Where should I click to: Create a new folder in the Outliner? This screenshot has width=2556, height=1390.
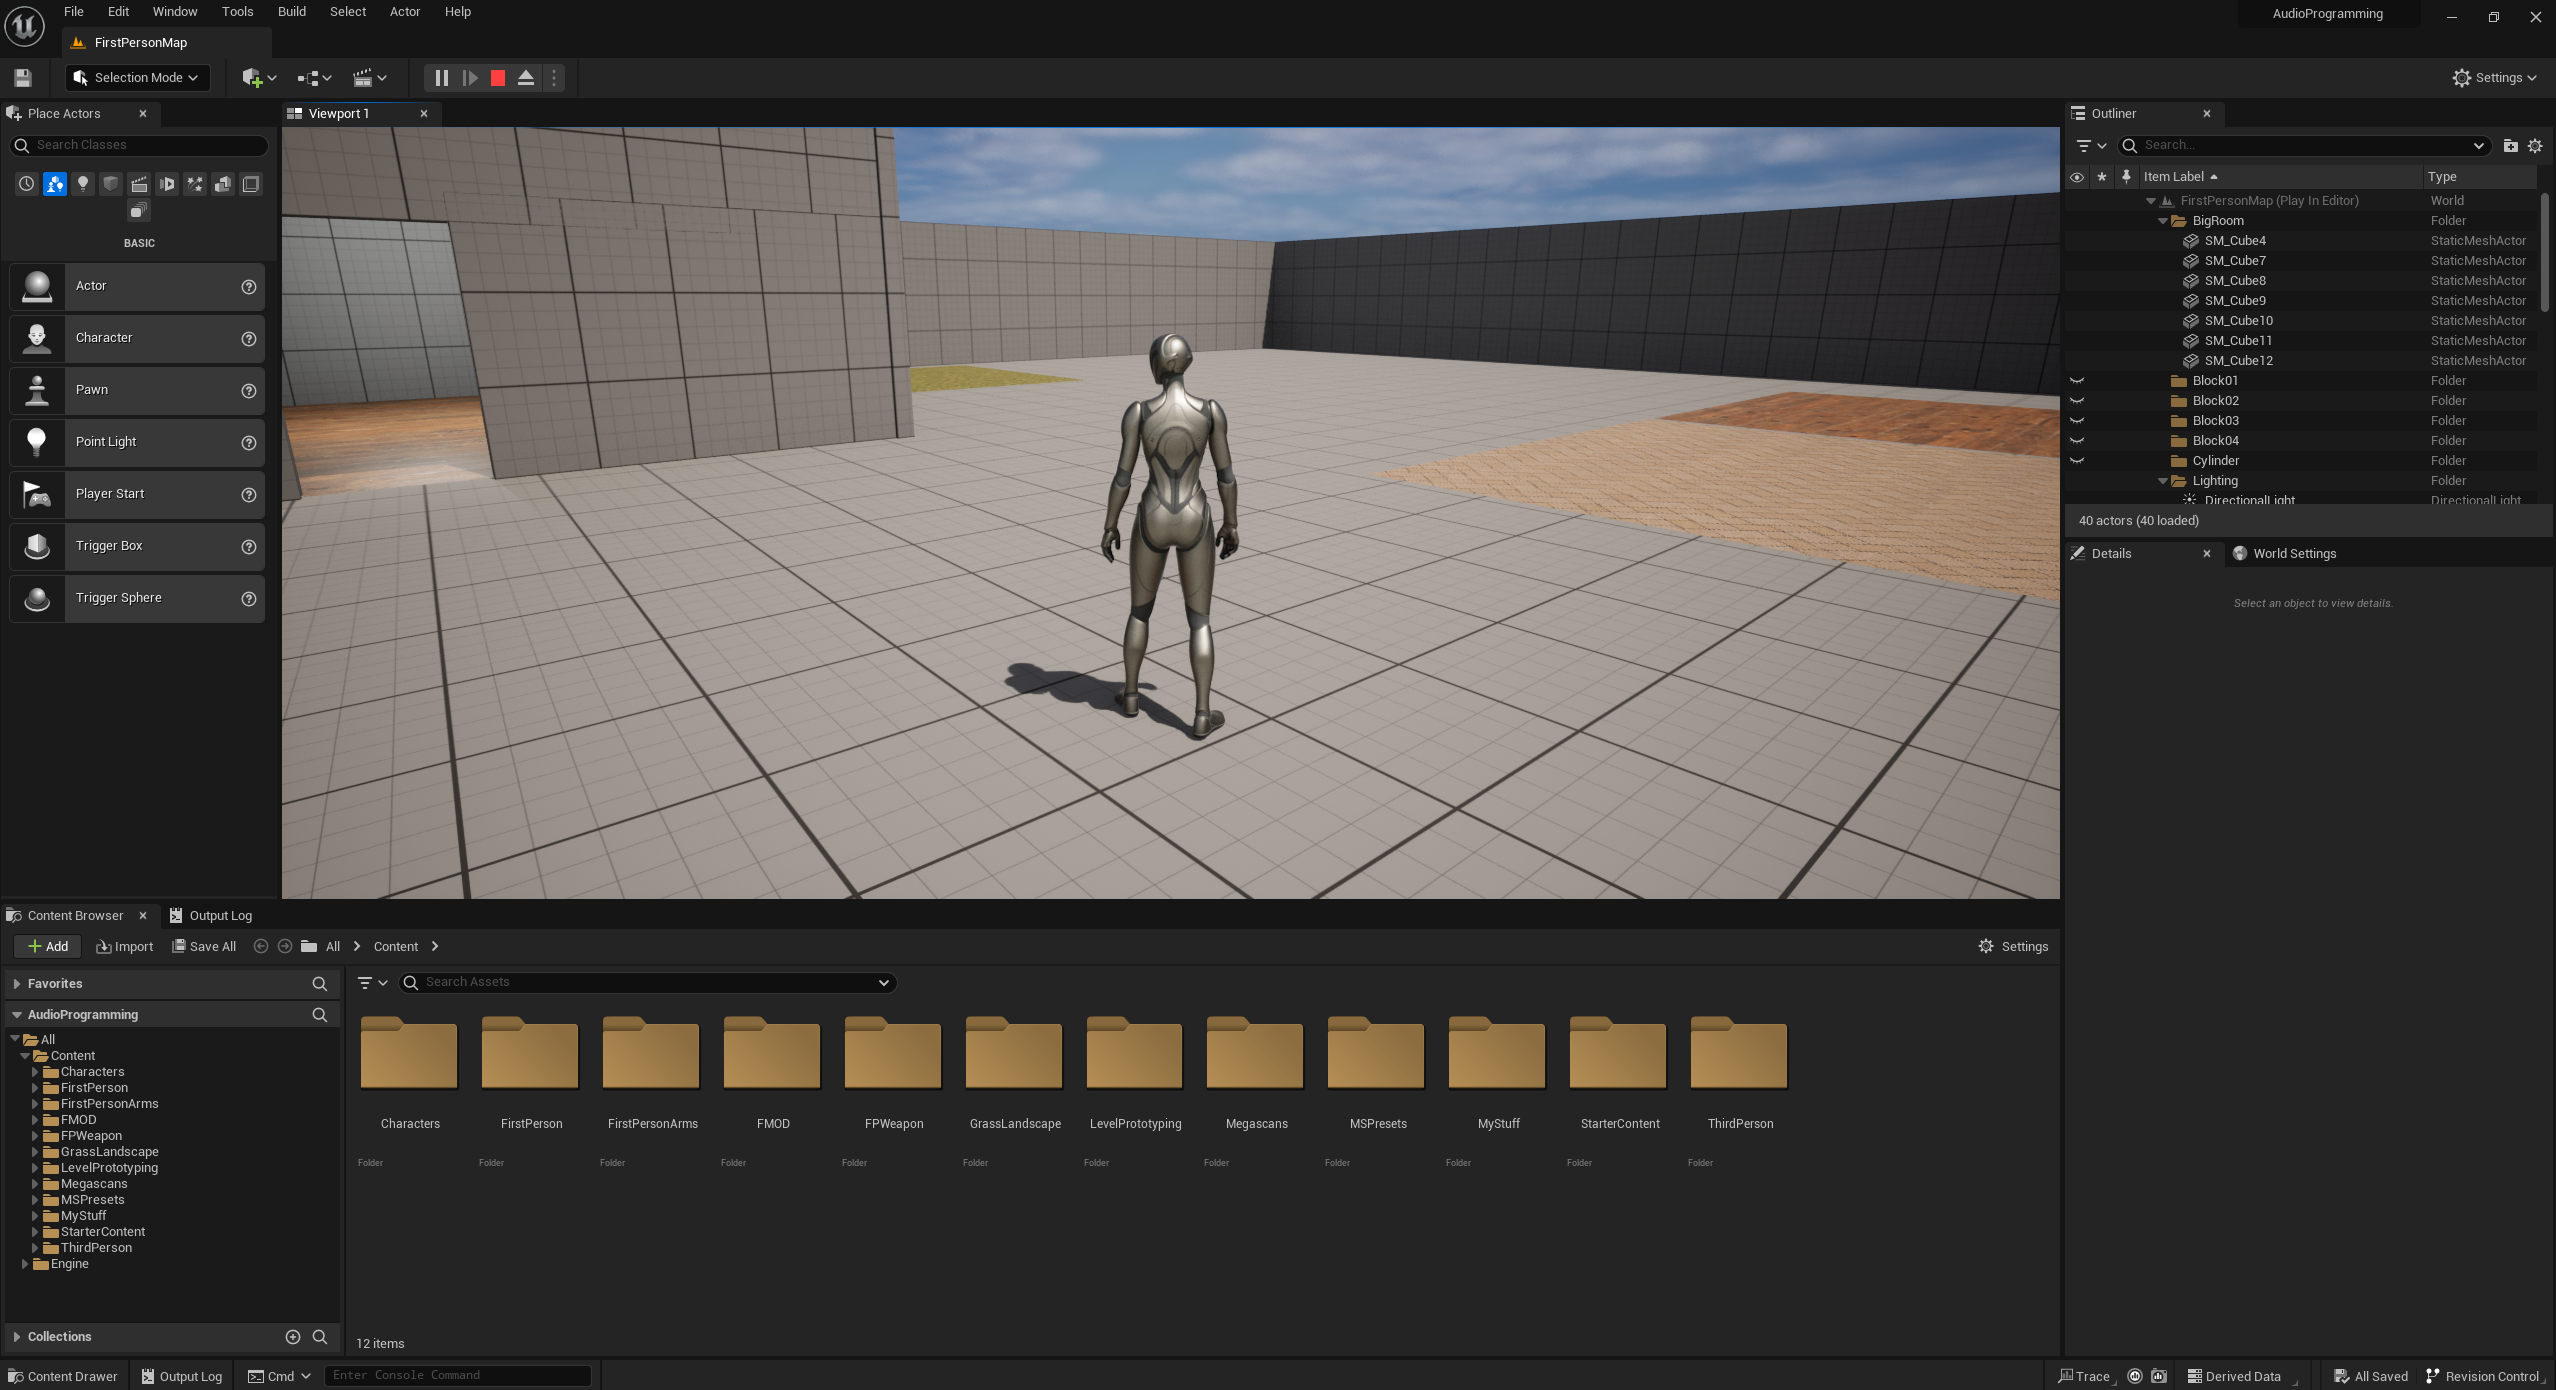[x=2510, y=146]
